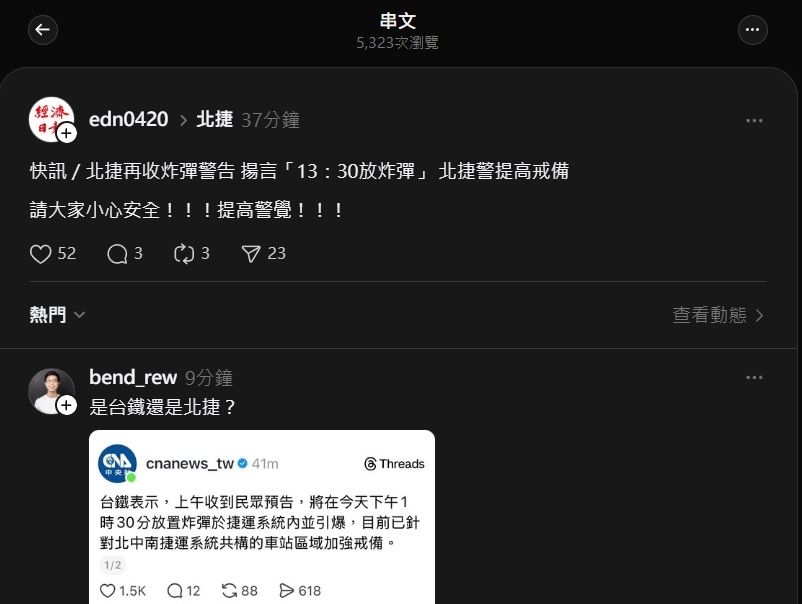Like the quoted cnanews_tw post

point(123,591)
